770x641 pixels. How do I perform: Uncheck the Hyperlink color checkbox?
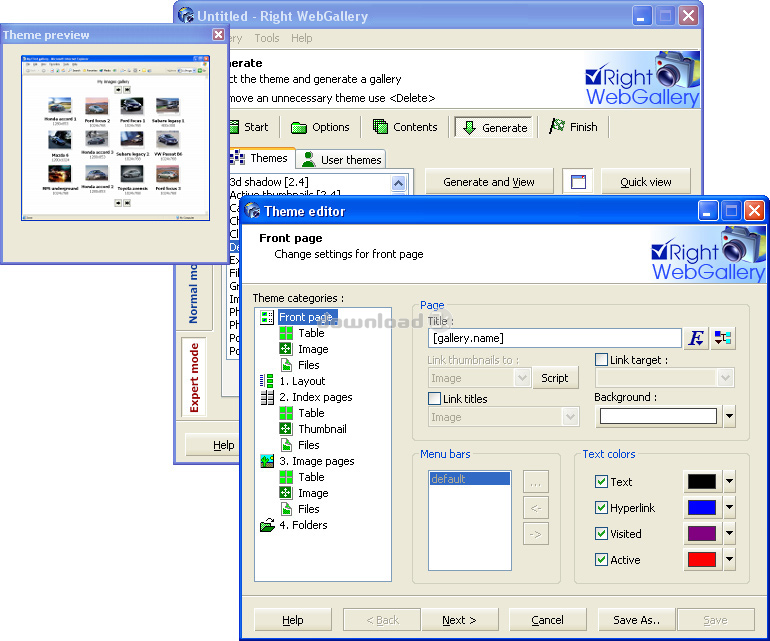[x=602, y=508]
